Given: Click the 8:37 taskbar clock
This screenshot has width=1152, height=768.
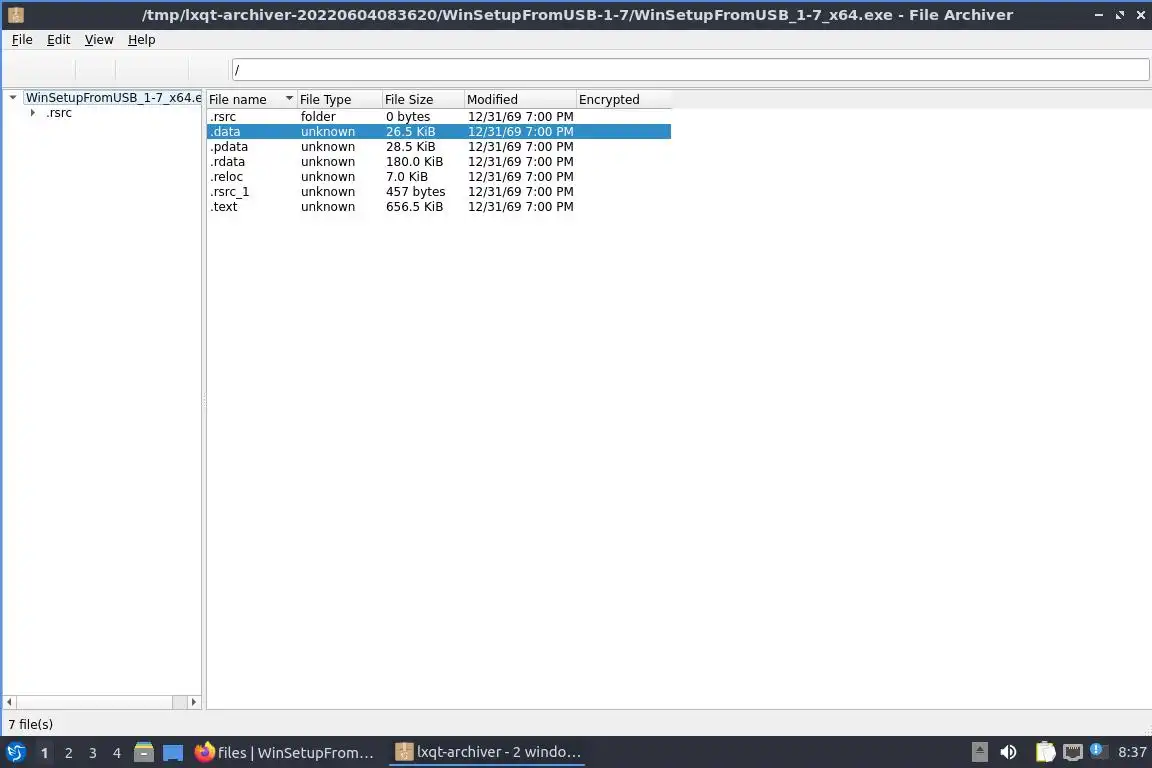Looking at the screenshot, I should coord(1132,752).
